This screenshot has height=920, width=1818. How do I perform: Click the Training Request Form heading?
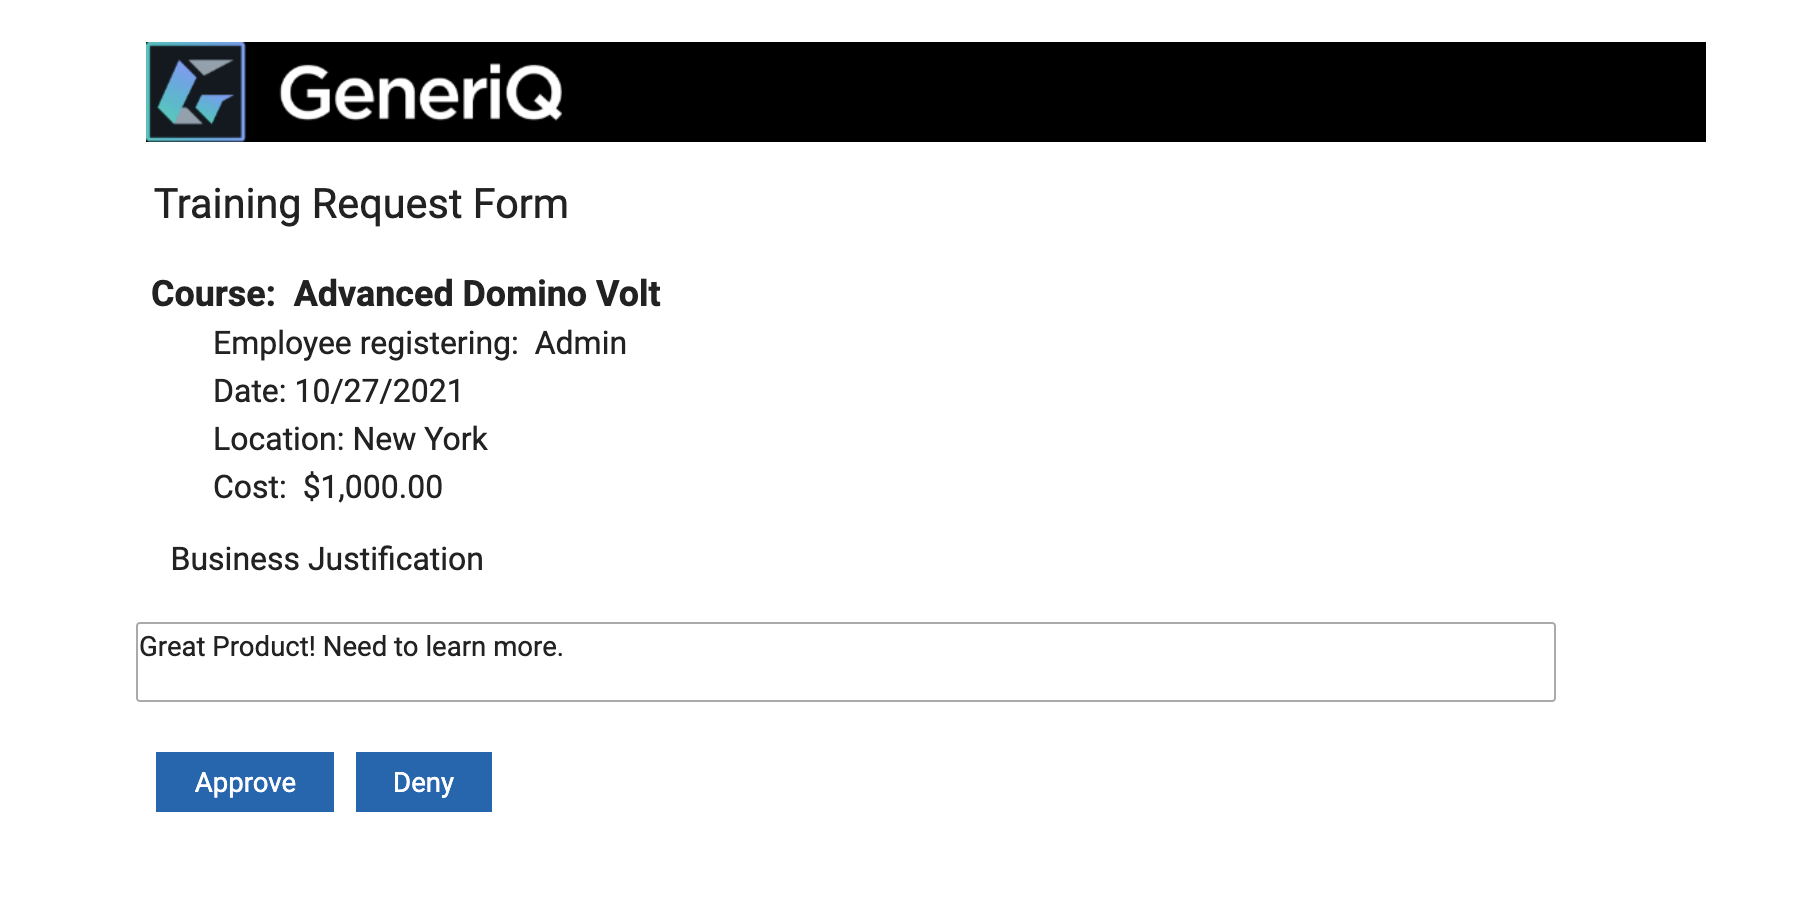click(x=361, y=204)
